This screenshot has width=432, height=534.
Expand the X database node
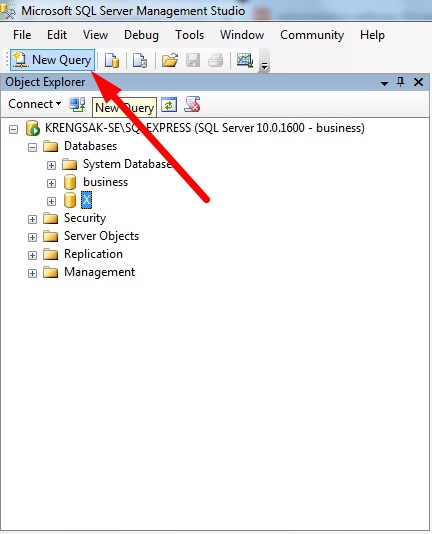coord(51,202)
